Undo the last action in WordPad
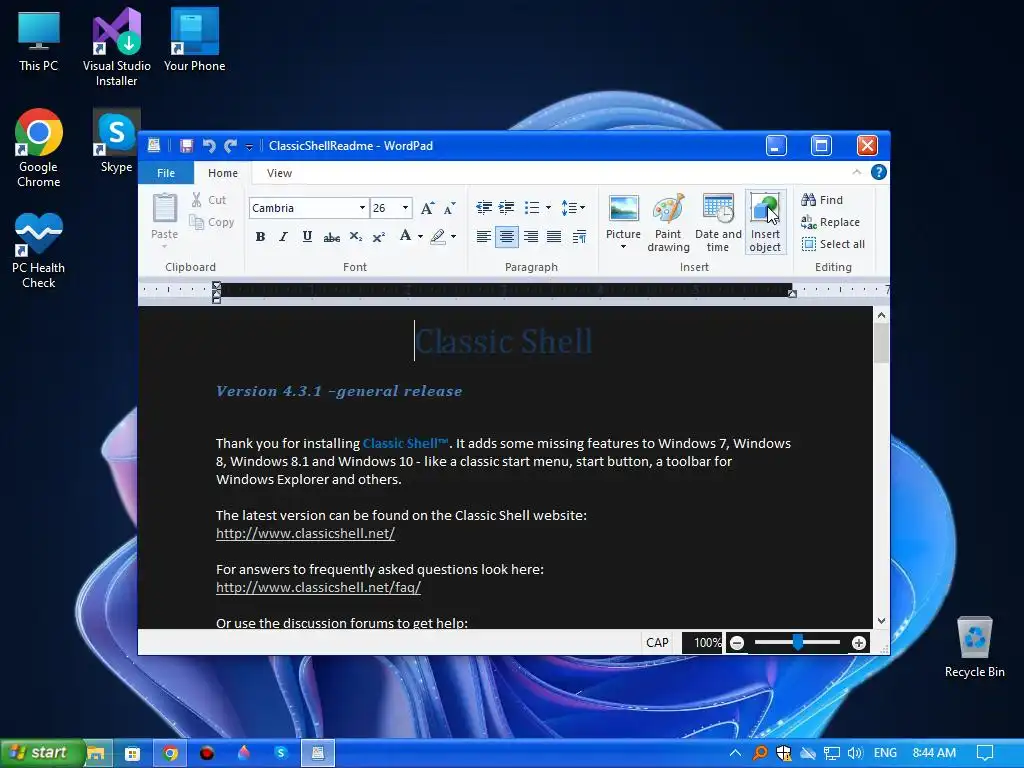This screenshot has width=1024, height=768. 208,146
